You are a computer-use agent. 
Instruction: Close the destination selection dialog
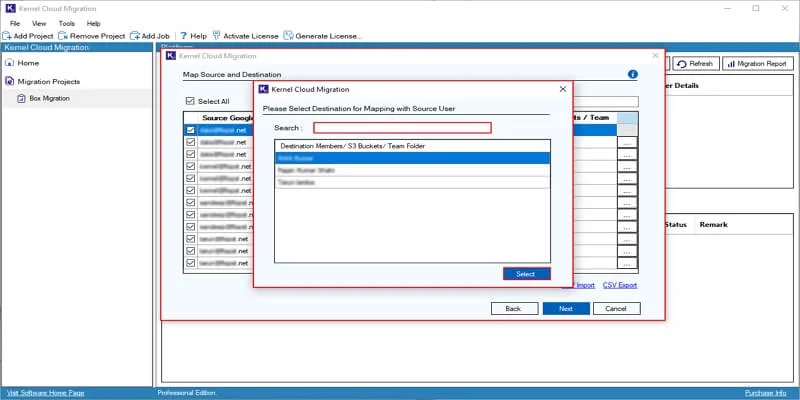563,89
